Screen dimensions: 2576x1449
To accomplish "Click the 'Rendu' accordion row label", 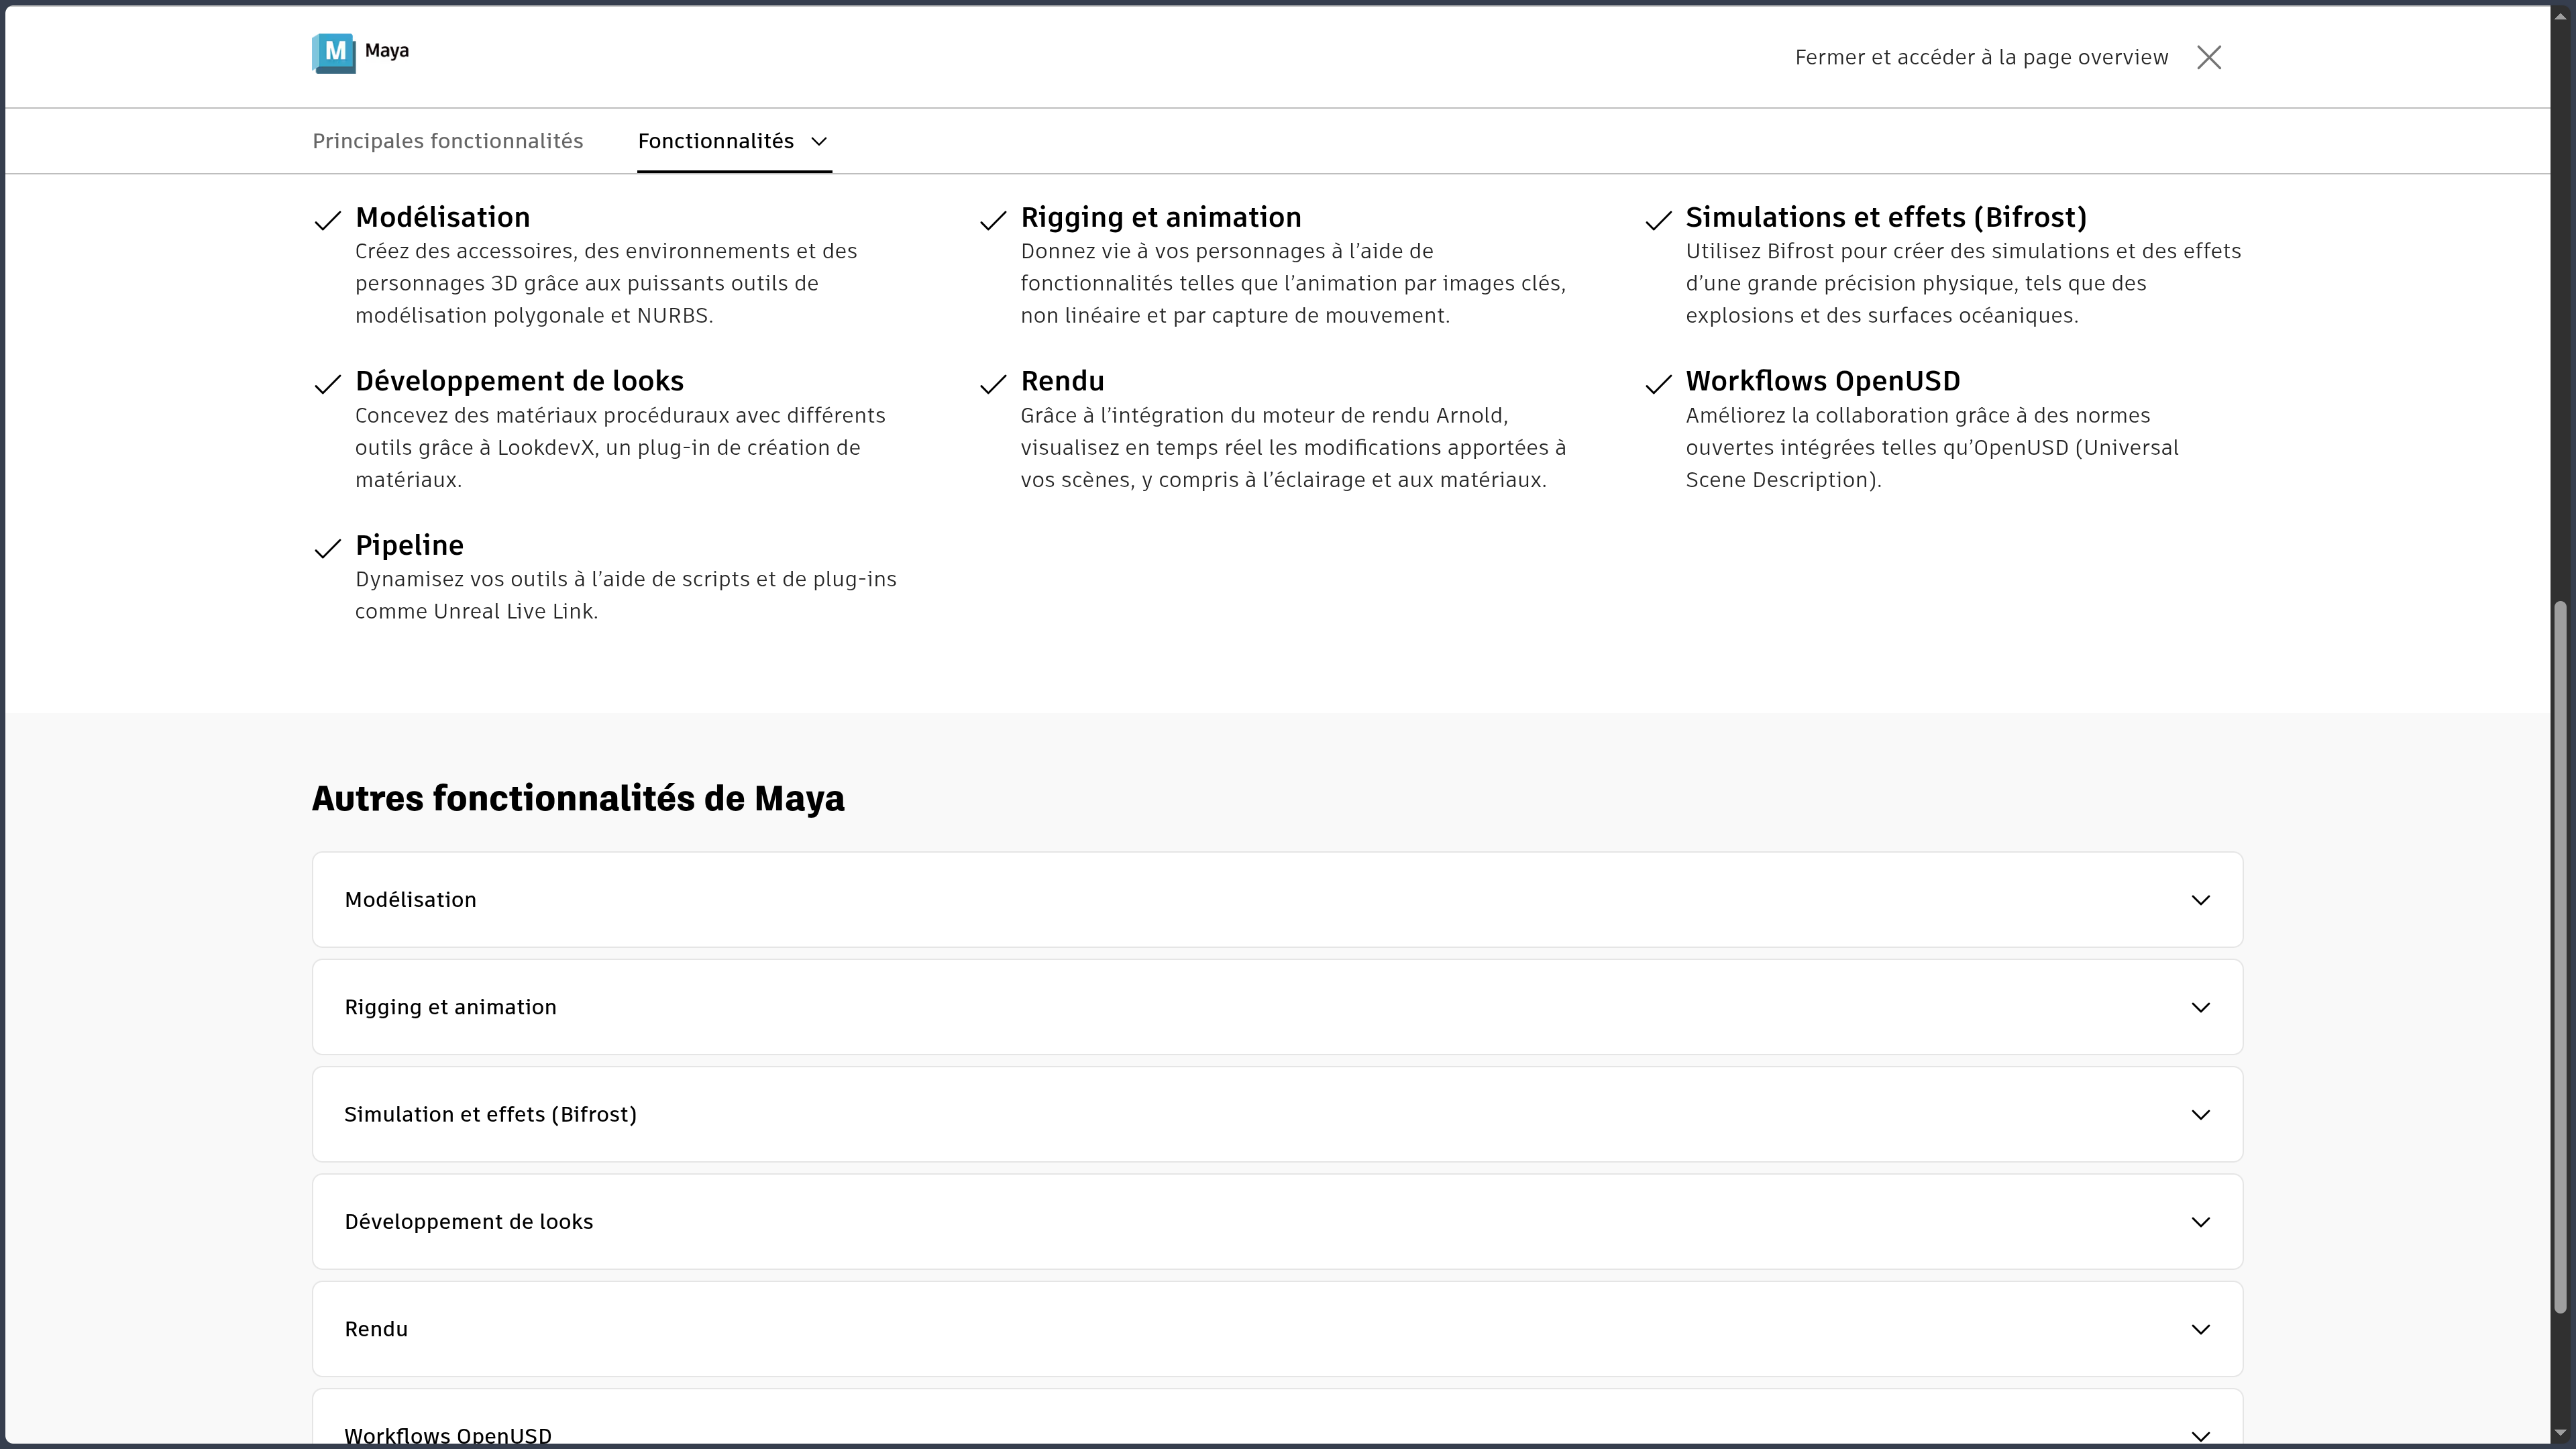I will tap(376, 1329).
